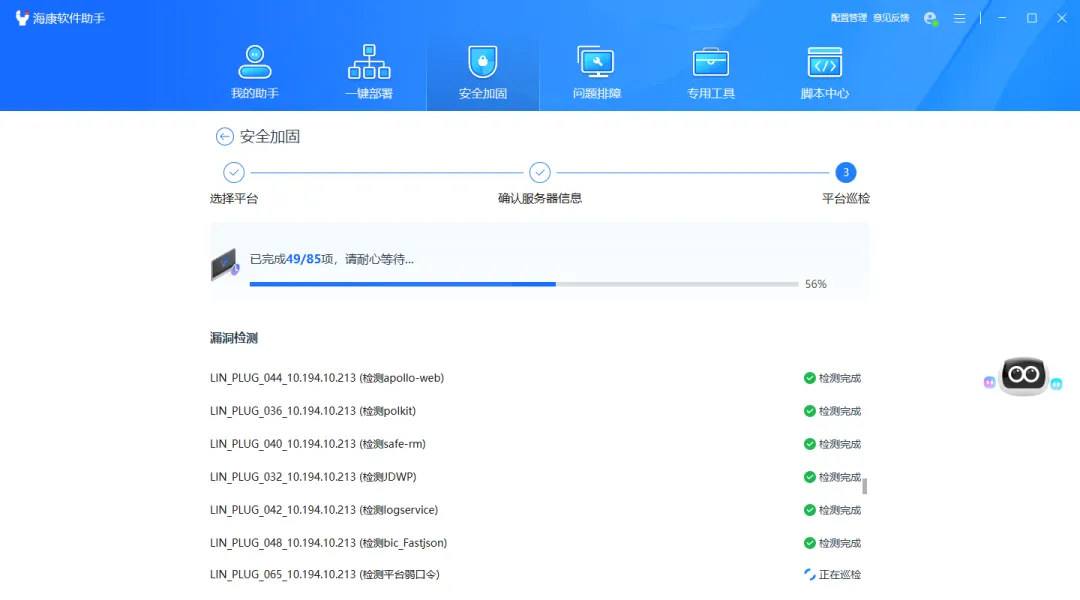
Task: Open the hamburger menu icon
Action: (x=959, y=19)
